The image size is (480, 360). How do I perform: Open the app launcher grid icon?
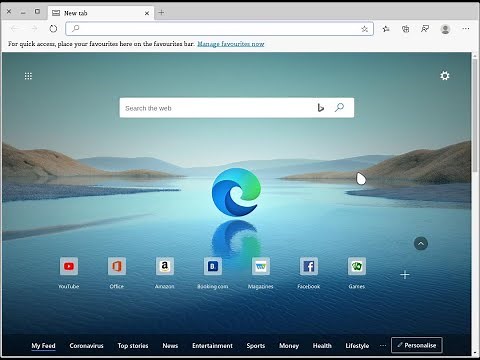[x=28, y=76]
